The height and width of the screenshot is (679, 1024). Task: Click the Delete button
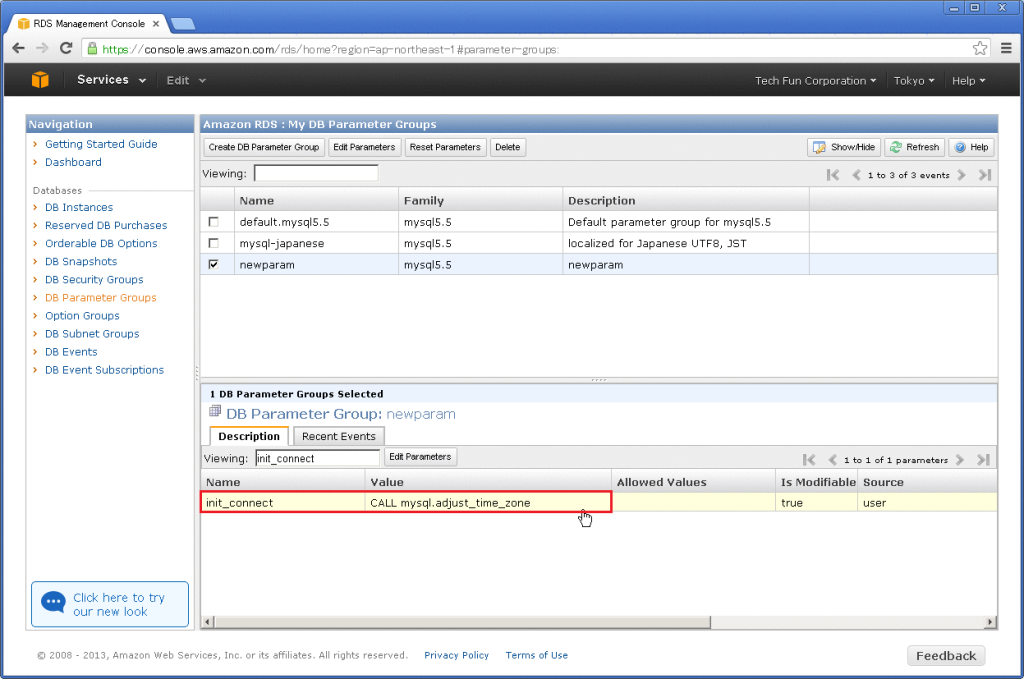click(507, 147)
